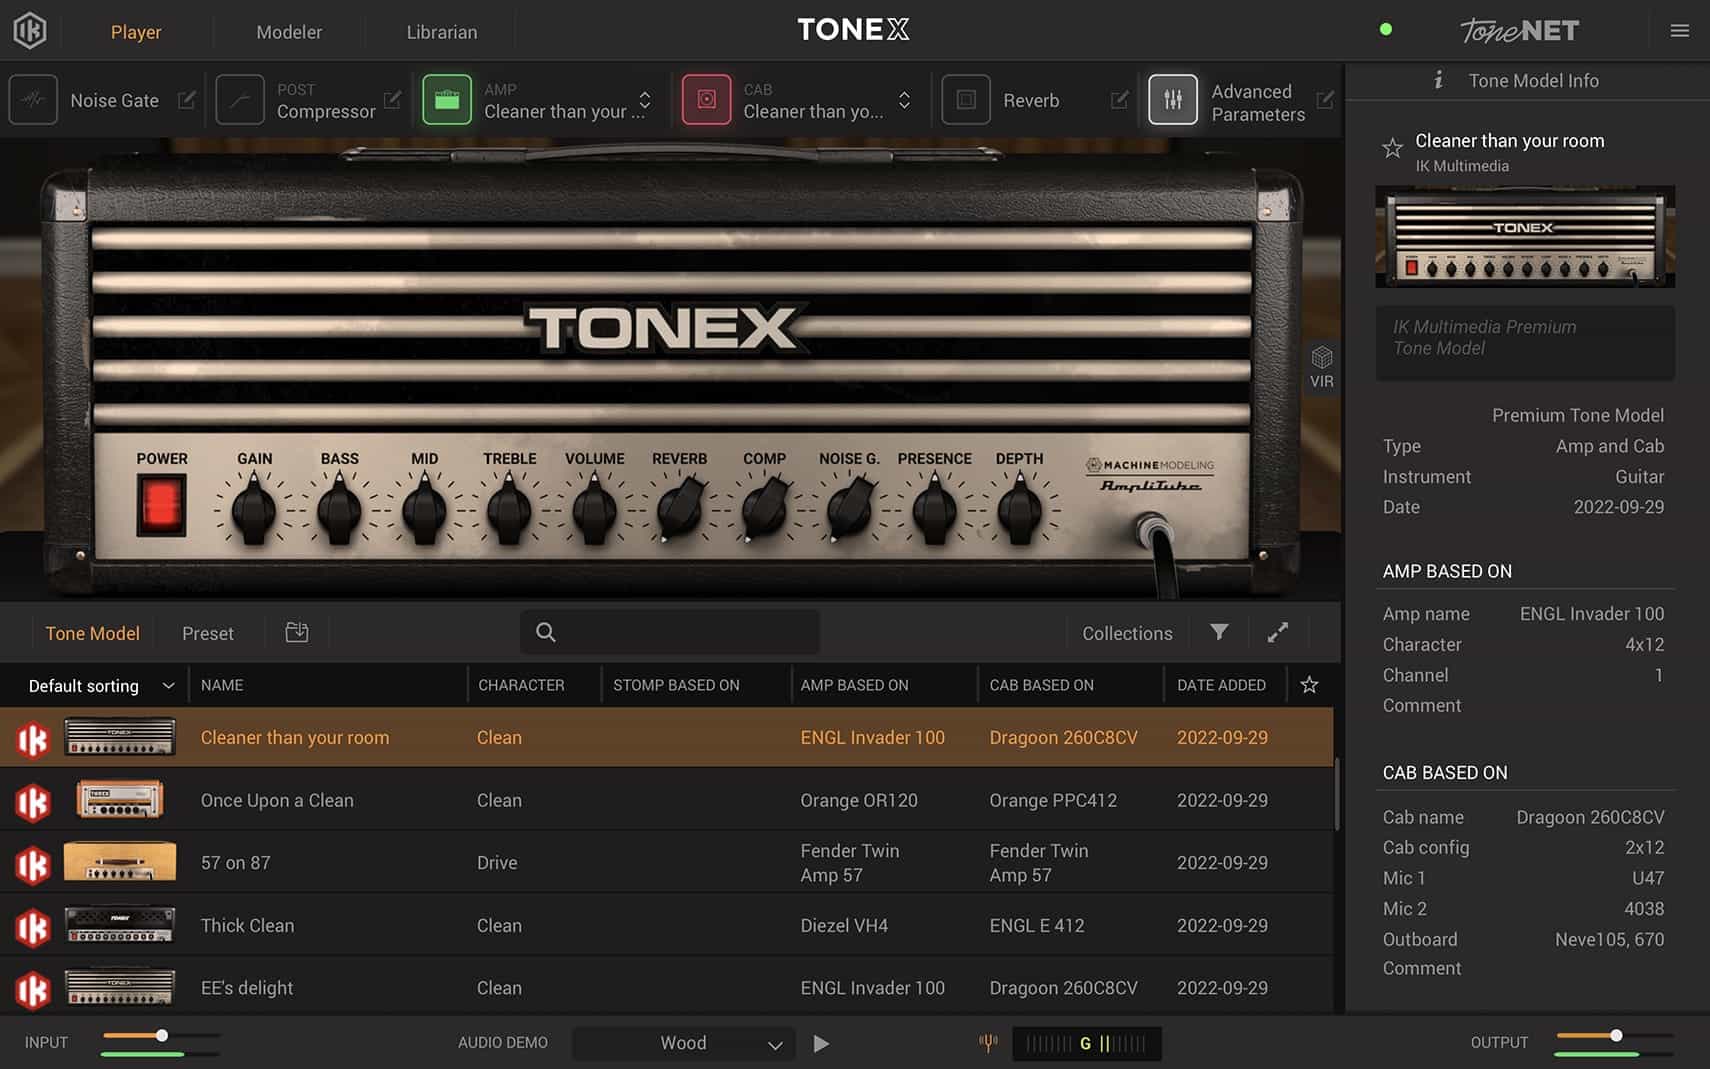This screenshot has width=1710, height=1069.
Task: Click the tuner note display
Action: pyautogui.click(x=1087, y=1043)
